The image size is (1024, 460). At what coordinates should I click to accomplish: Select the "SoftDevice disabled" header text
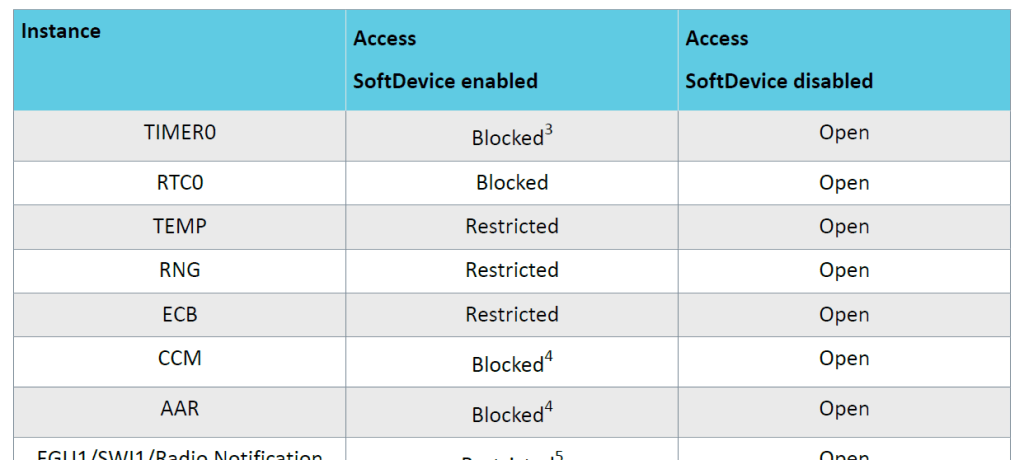[779, 81]
